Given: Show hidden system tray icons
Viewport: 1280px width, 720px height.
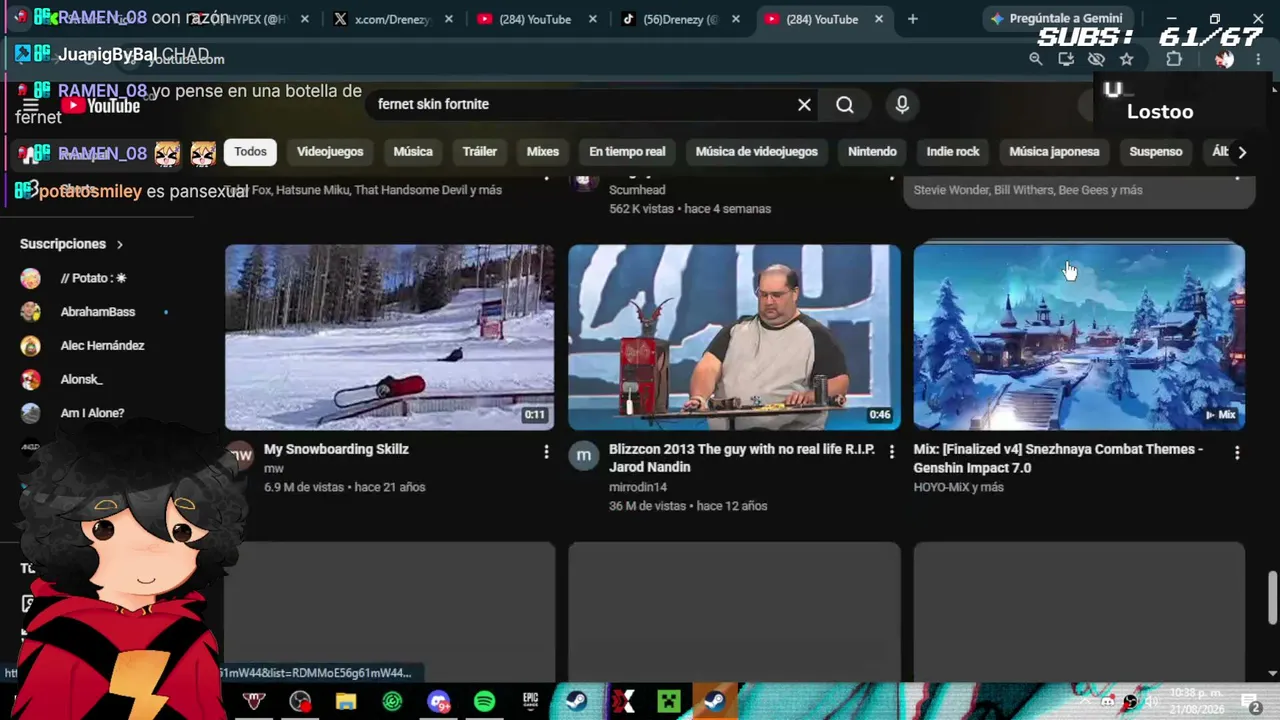Looking at the screenshot, I should pos(1085,702).
